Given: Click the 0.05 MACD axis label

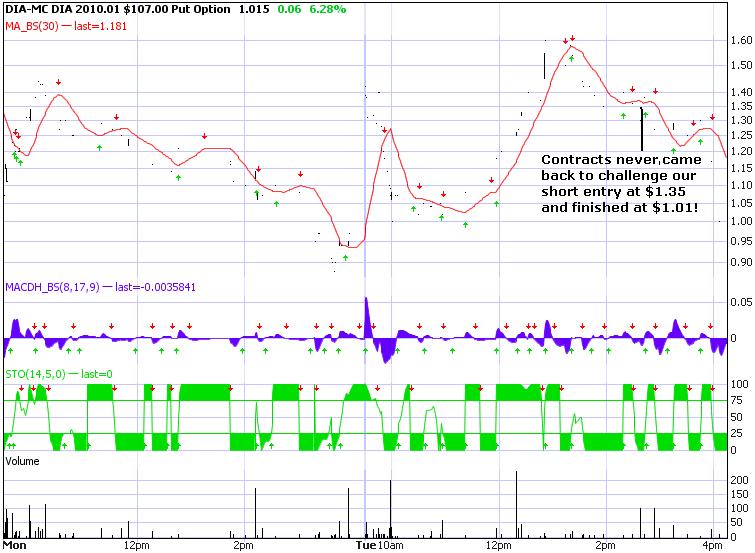Looking at the screenshot, I should tap(740, 301).
